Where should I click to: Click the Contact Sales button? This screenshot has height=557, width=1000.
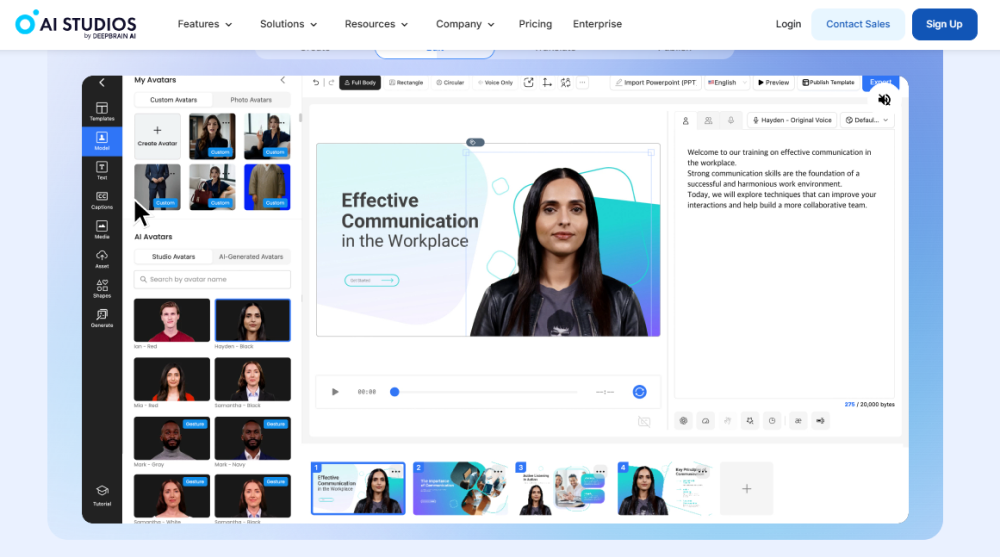coord(858,24)
